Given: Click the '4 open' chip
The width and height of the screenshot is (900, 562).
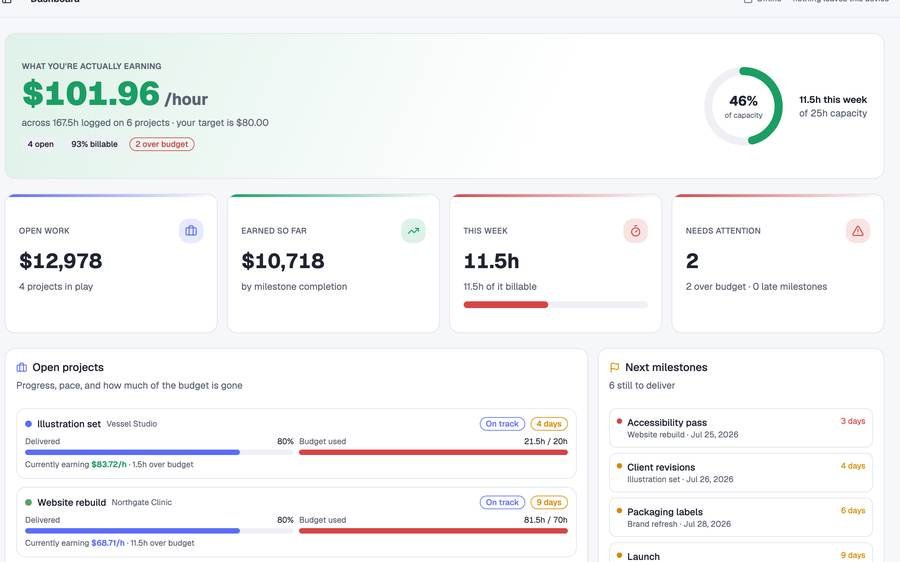Looking at the screenshot, I should [41, 144].
